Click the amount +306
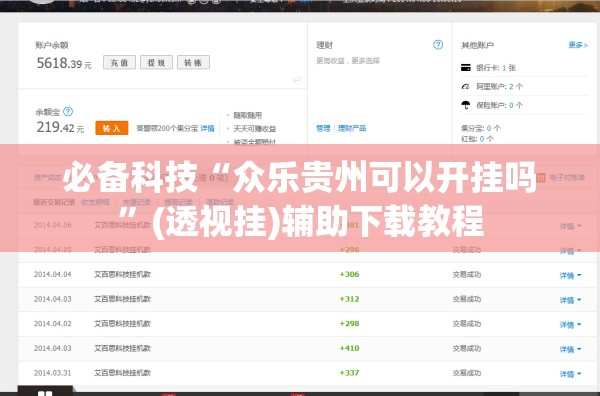 click(349, 274)
